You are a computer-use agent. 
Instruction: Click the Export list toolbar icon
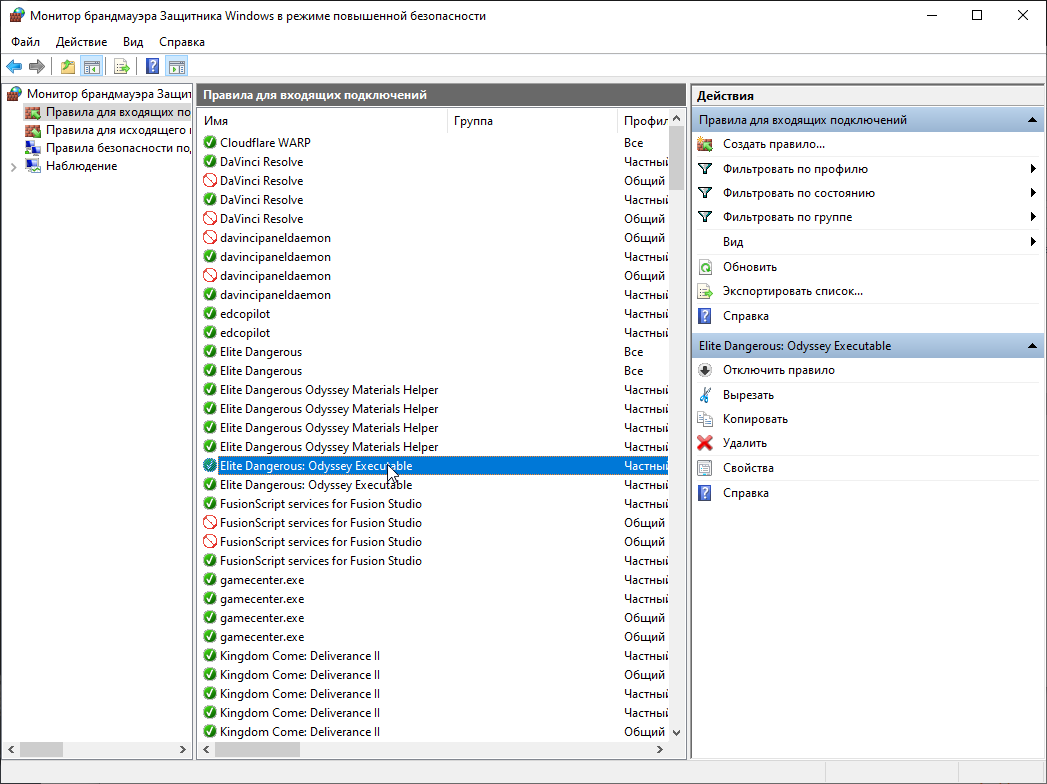click(122, 66)
